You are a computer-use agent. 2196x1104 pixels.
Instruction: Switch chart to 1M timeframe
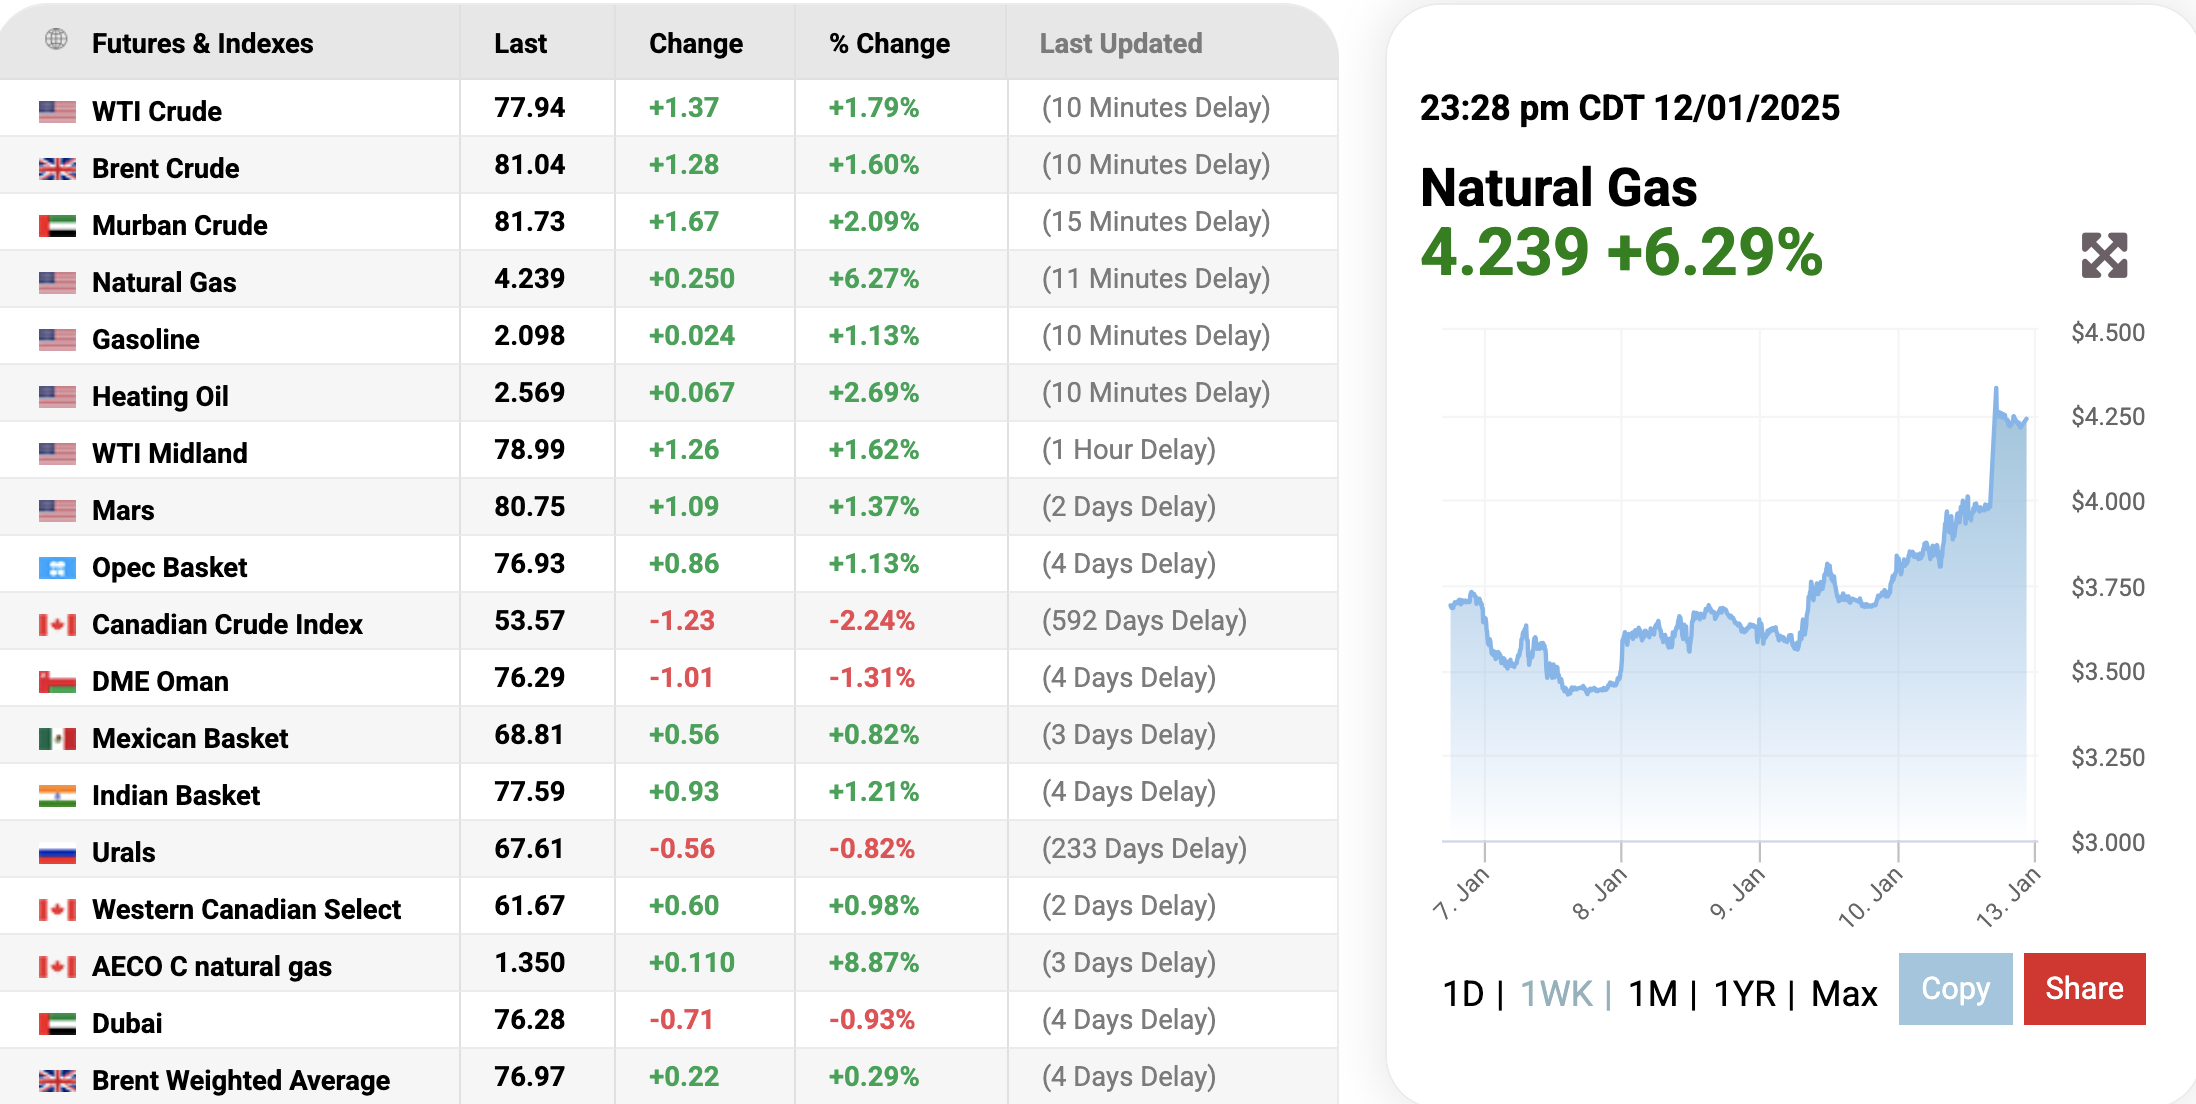click(1652, 994)
